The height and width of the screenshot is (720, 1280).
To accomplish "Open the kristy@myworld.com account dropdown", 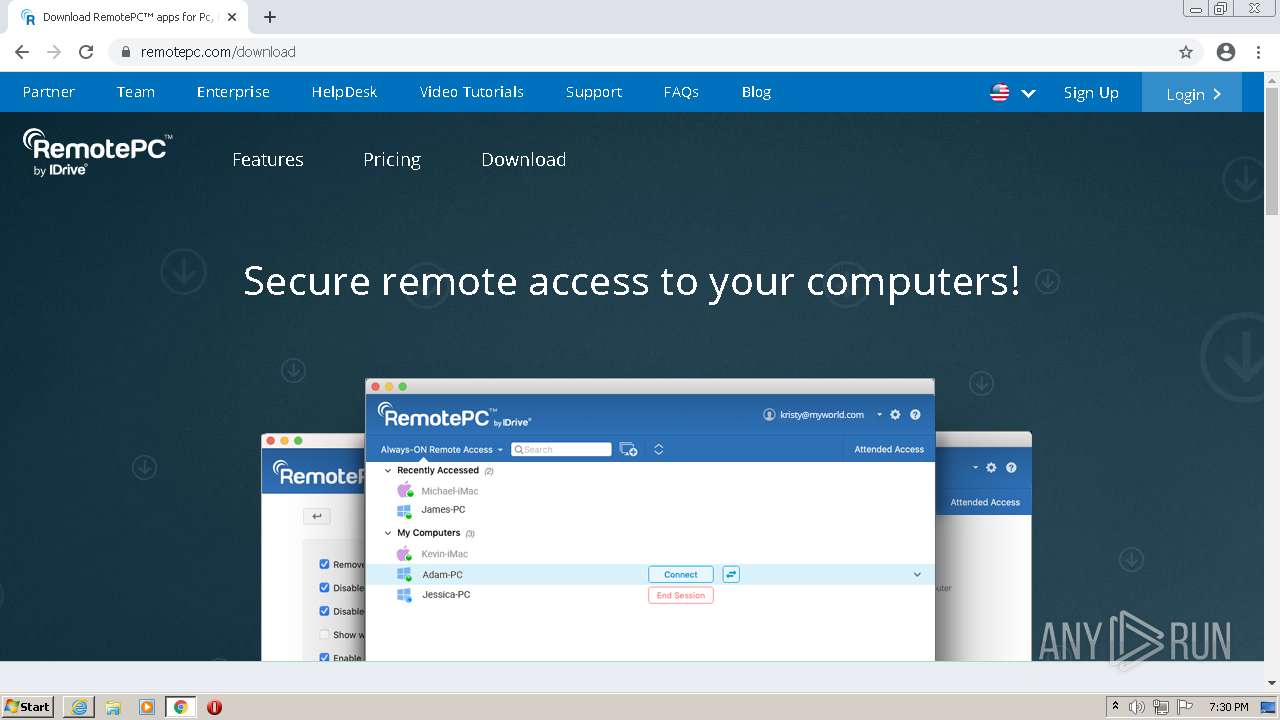I will [822, 415].
